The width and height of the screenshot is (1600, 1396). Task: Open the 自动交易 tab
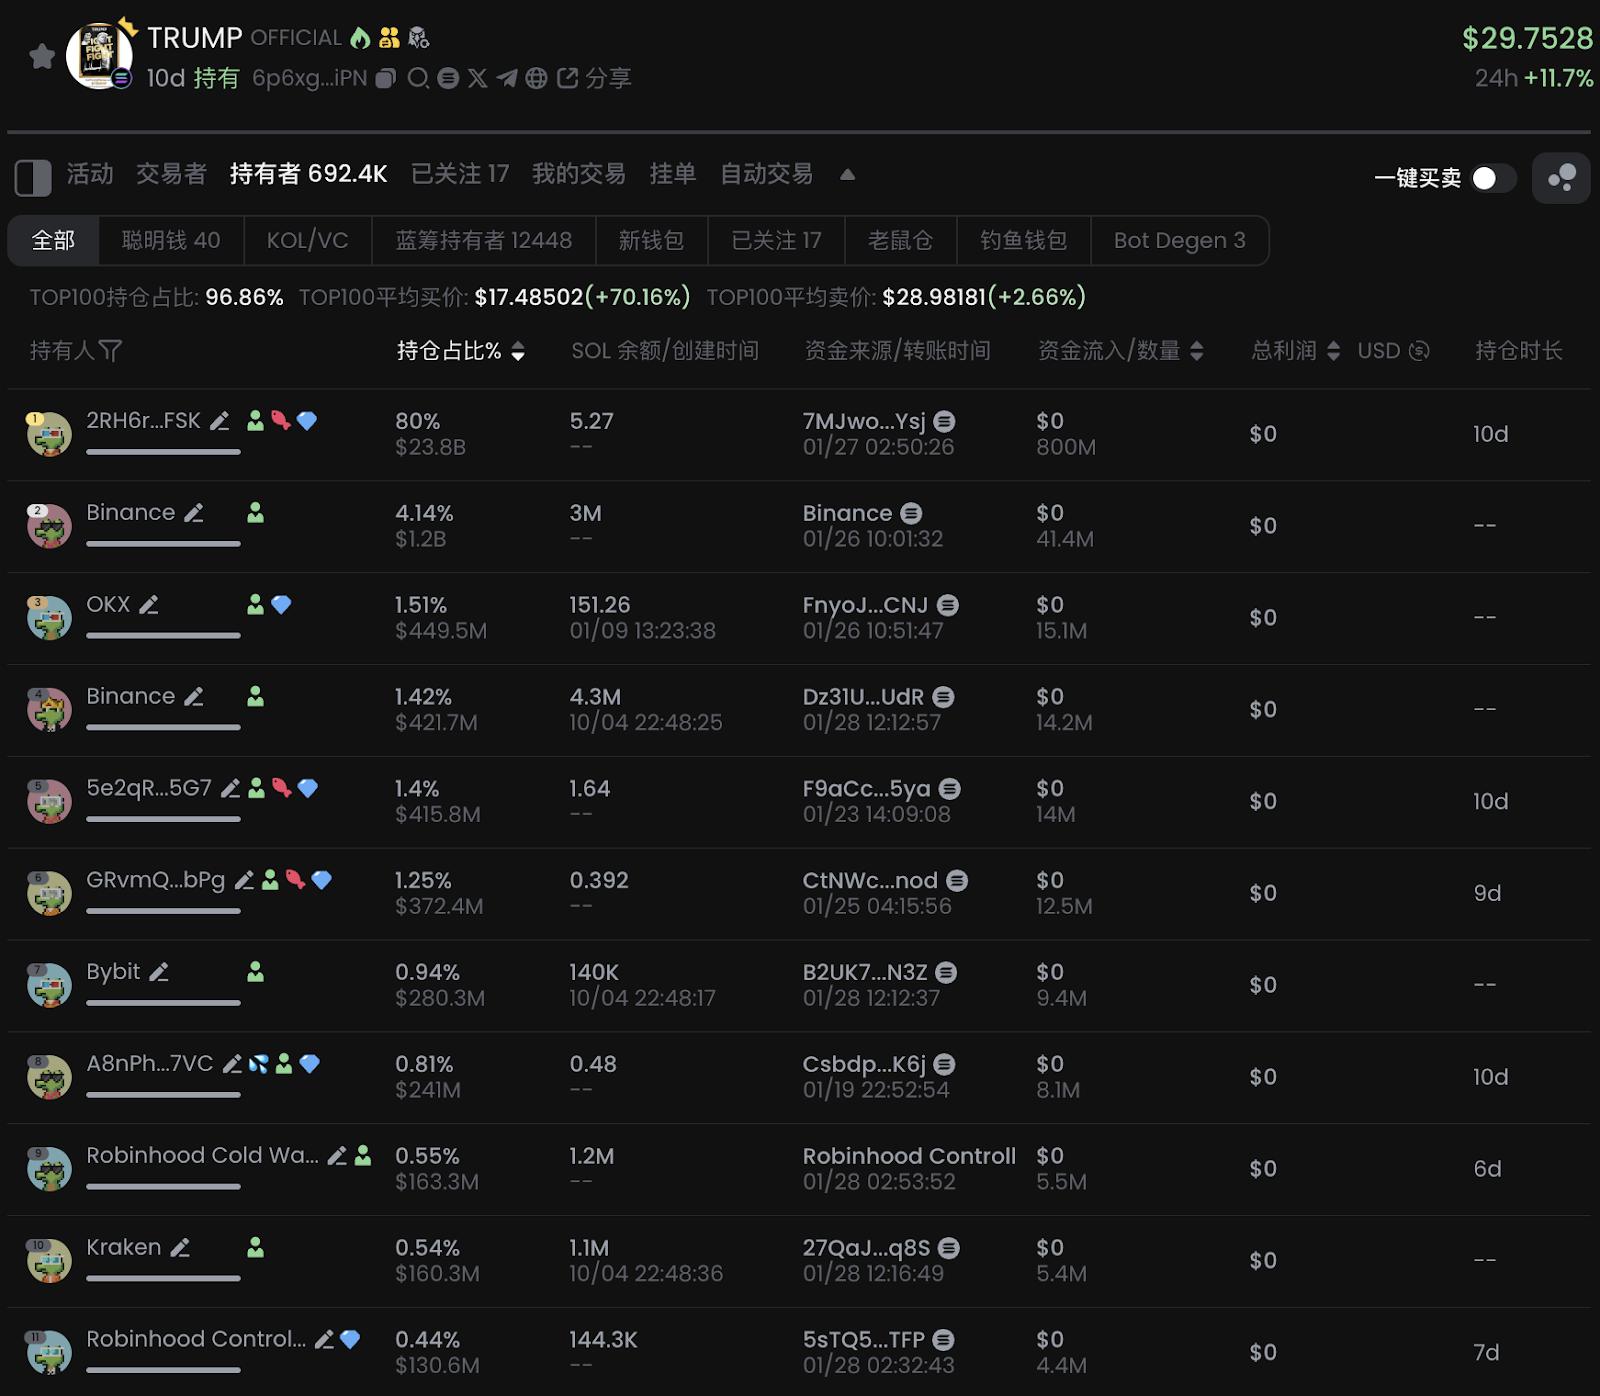pyautogui.click(x=767, y=174)
